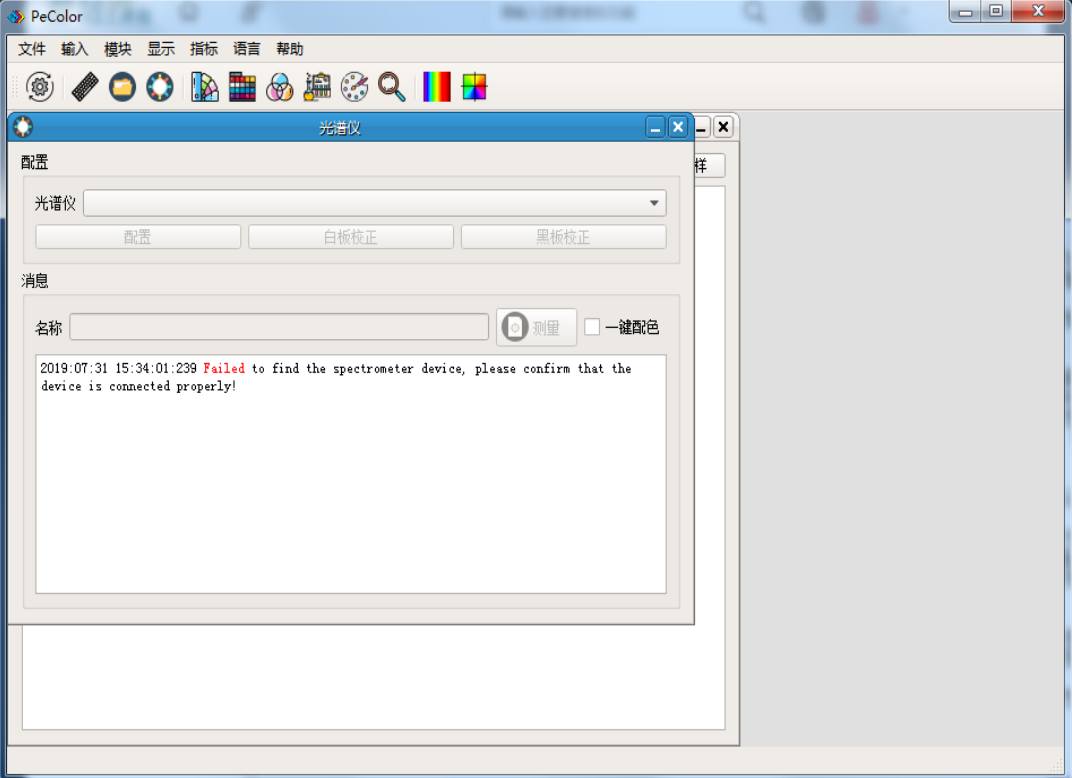Open the painter's palette tool
The image size is (1072, 778).
tap(354, 87)
